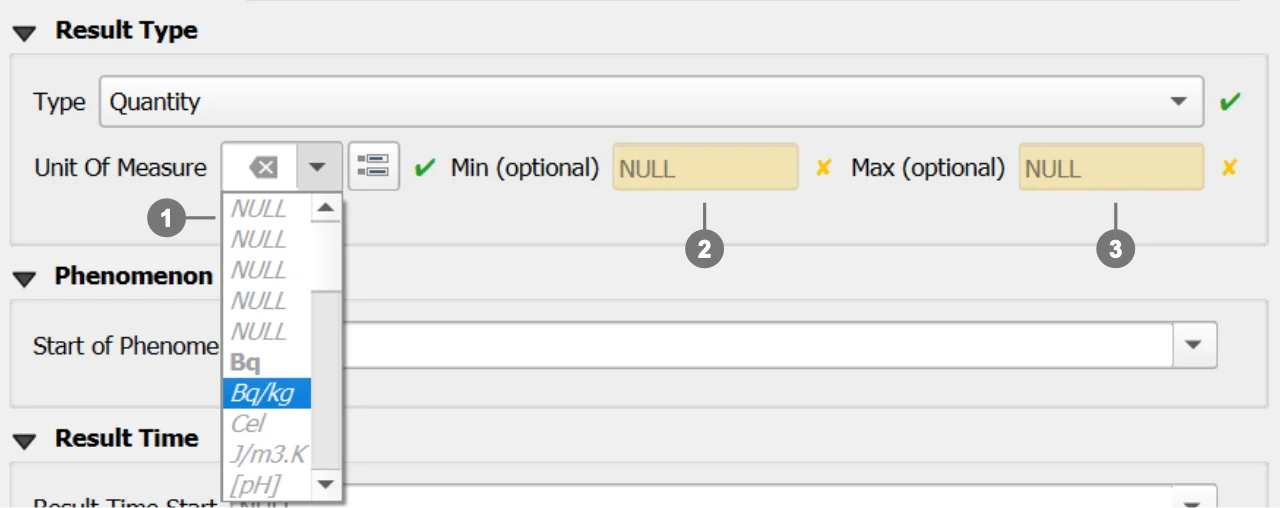Select Bq/kg from the unit list
Image resolution: width=1280 pixels, height=508 pixels.
pos(265,393)
